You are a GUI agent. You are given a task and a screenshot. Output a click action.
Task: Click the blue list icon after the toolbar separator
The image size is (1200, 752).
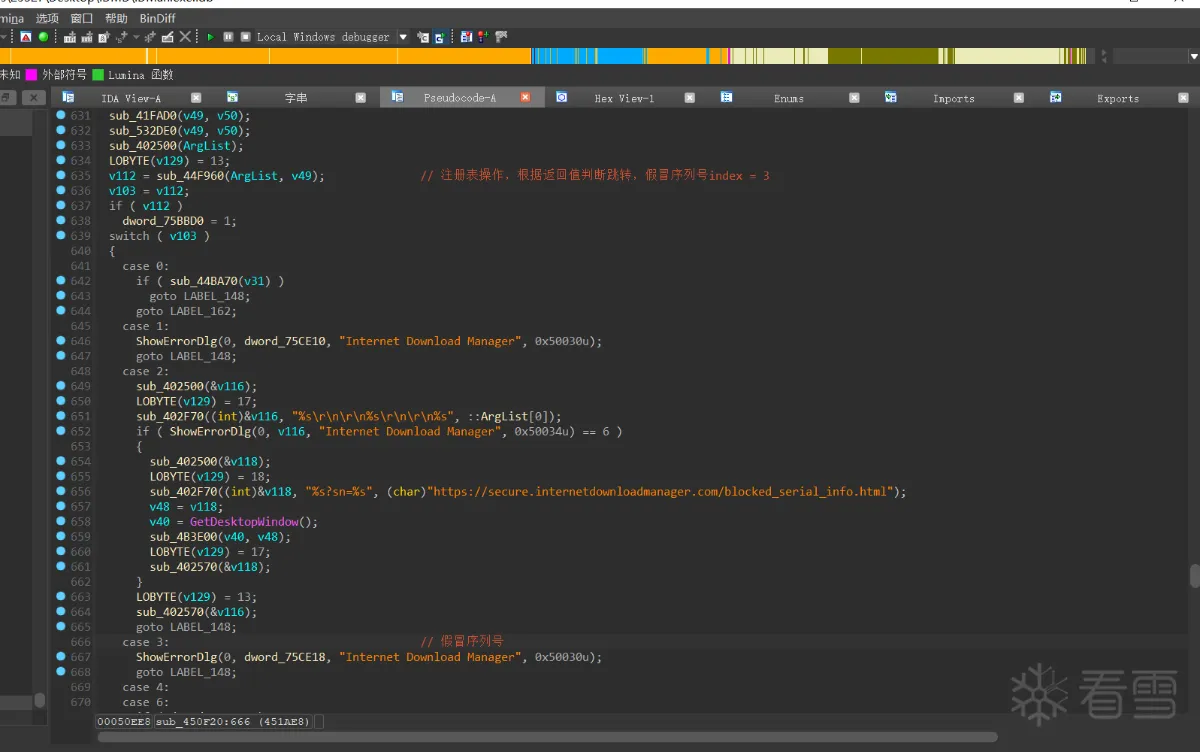point(467,37)
